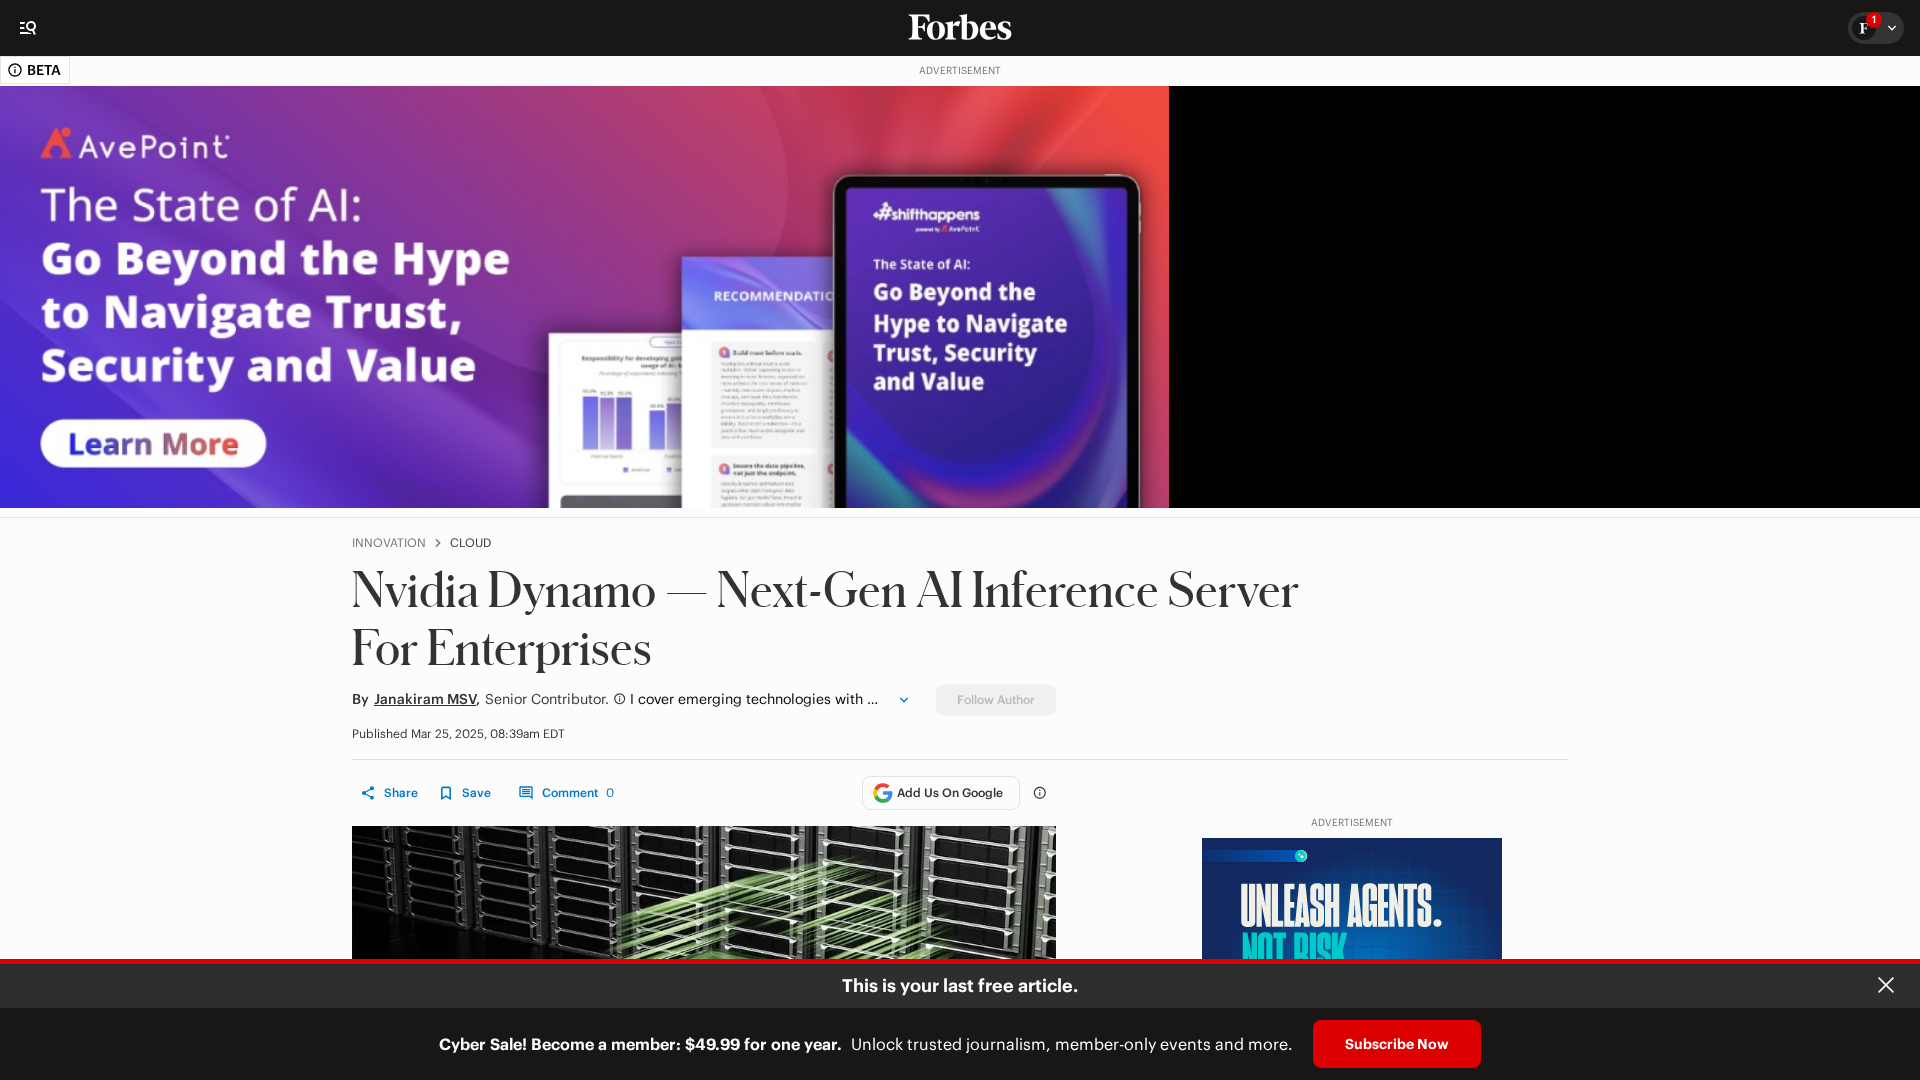
Task: Click Subscribe Now button
Action: pos(1396,1044)
